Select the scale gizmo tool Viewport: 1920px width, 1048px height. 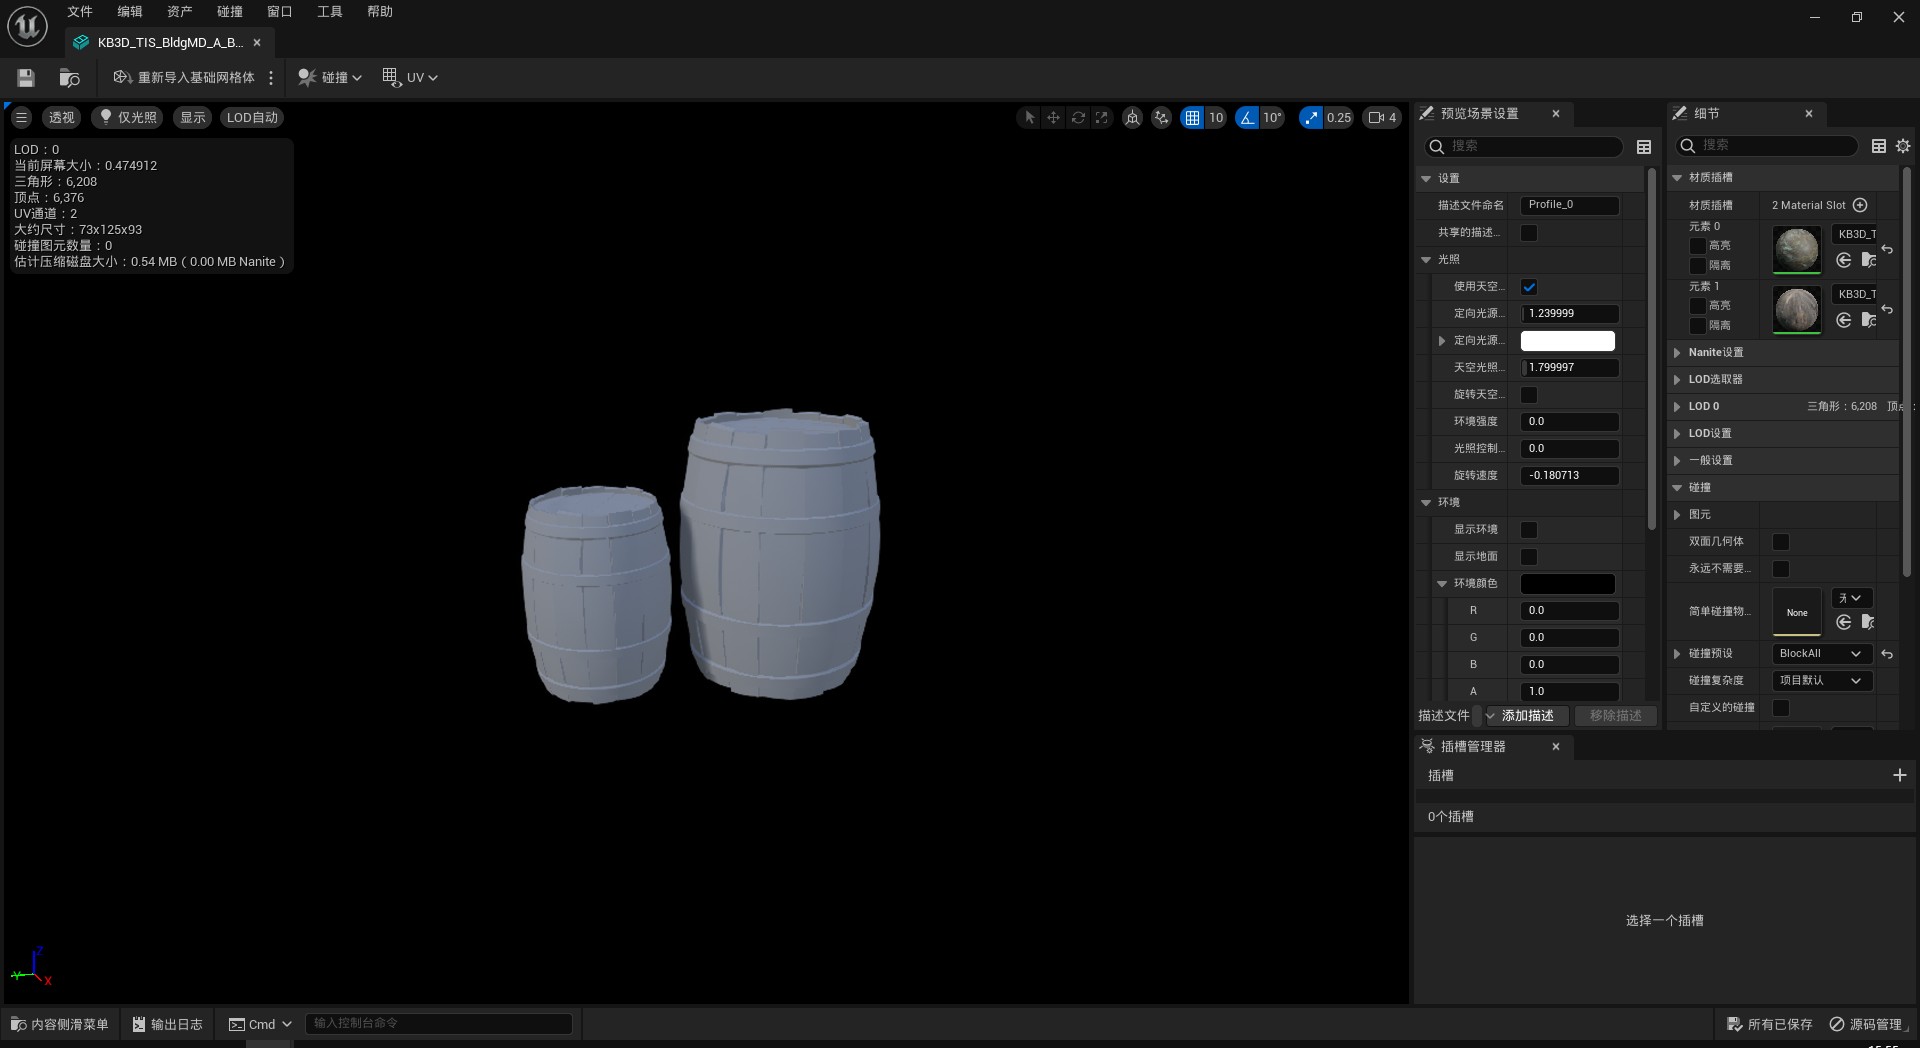click(x=1102, y=118)
